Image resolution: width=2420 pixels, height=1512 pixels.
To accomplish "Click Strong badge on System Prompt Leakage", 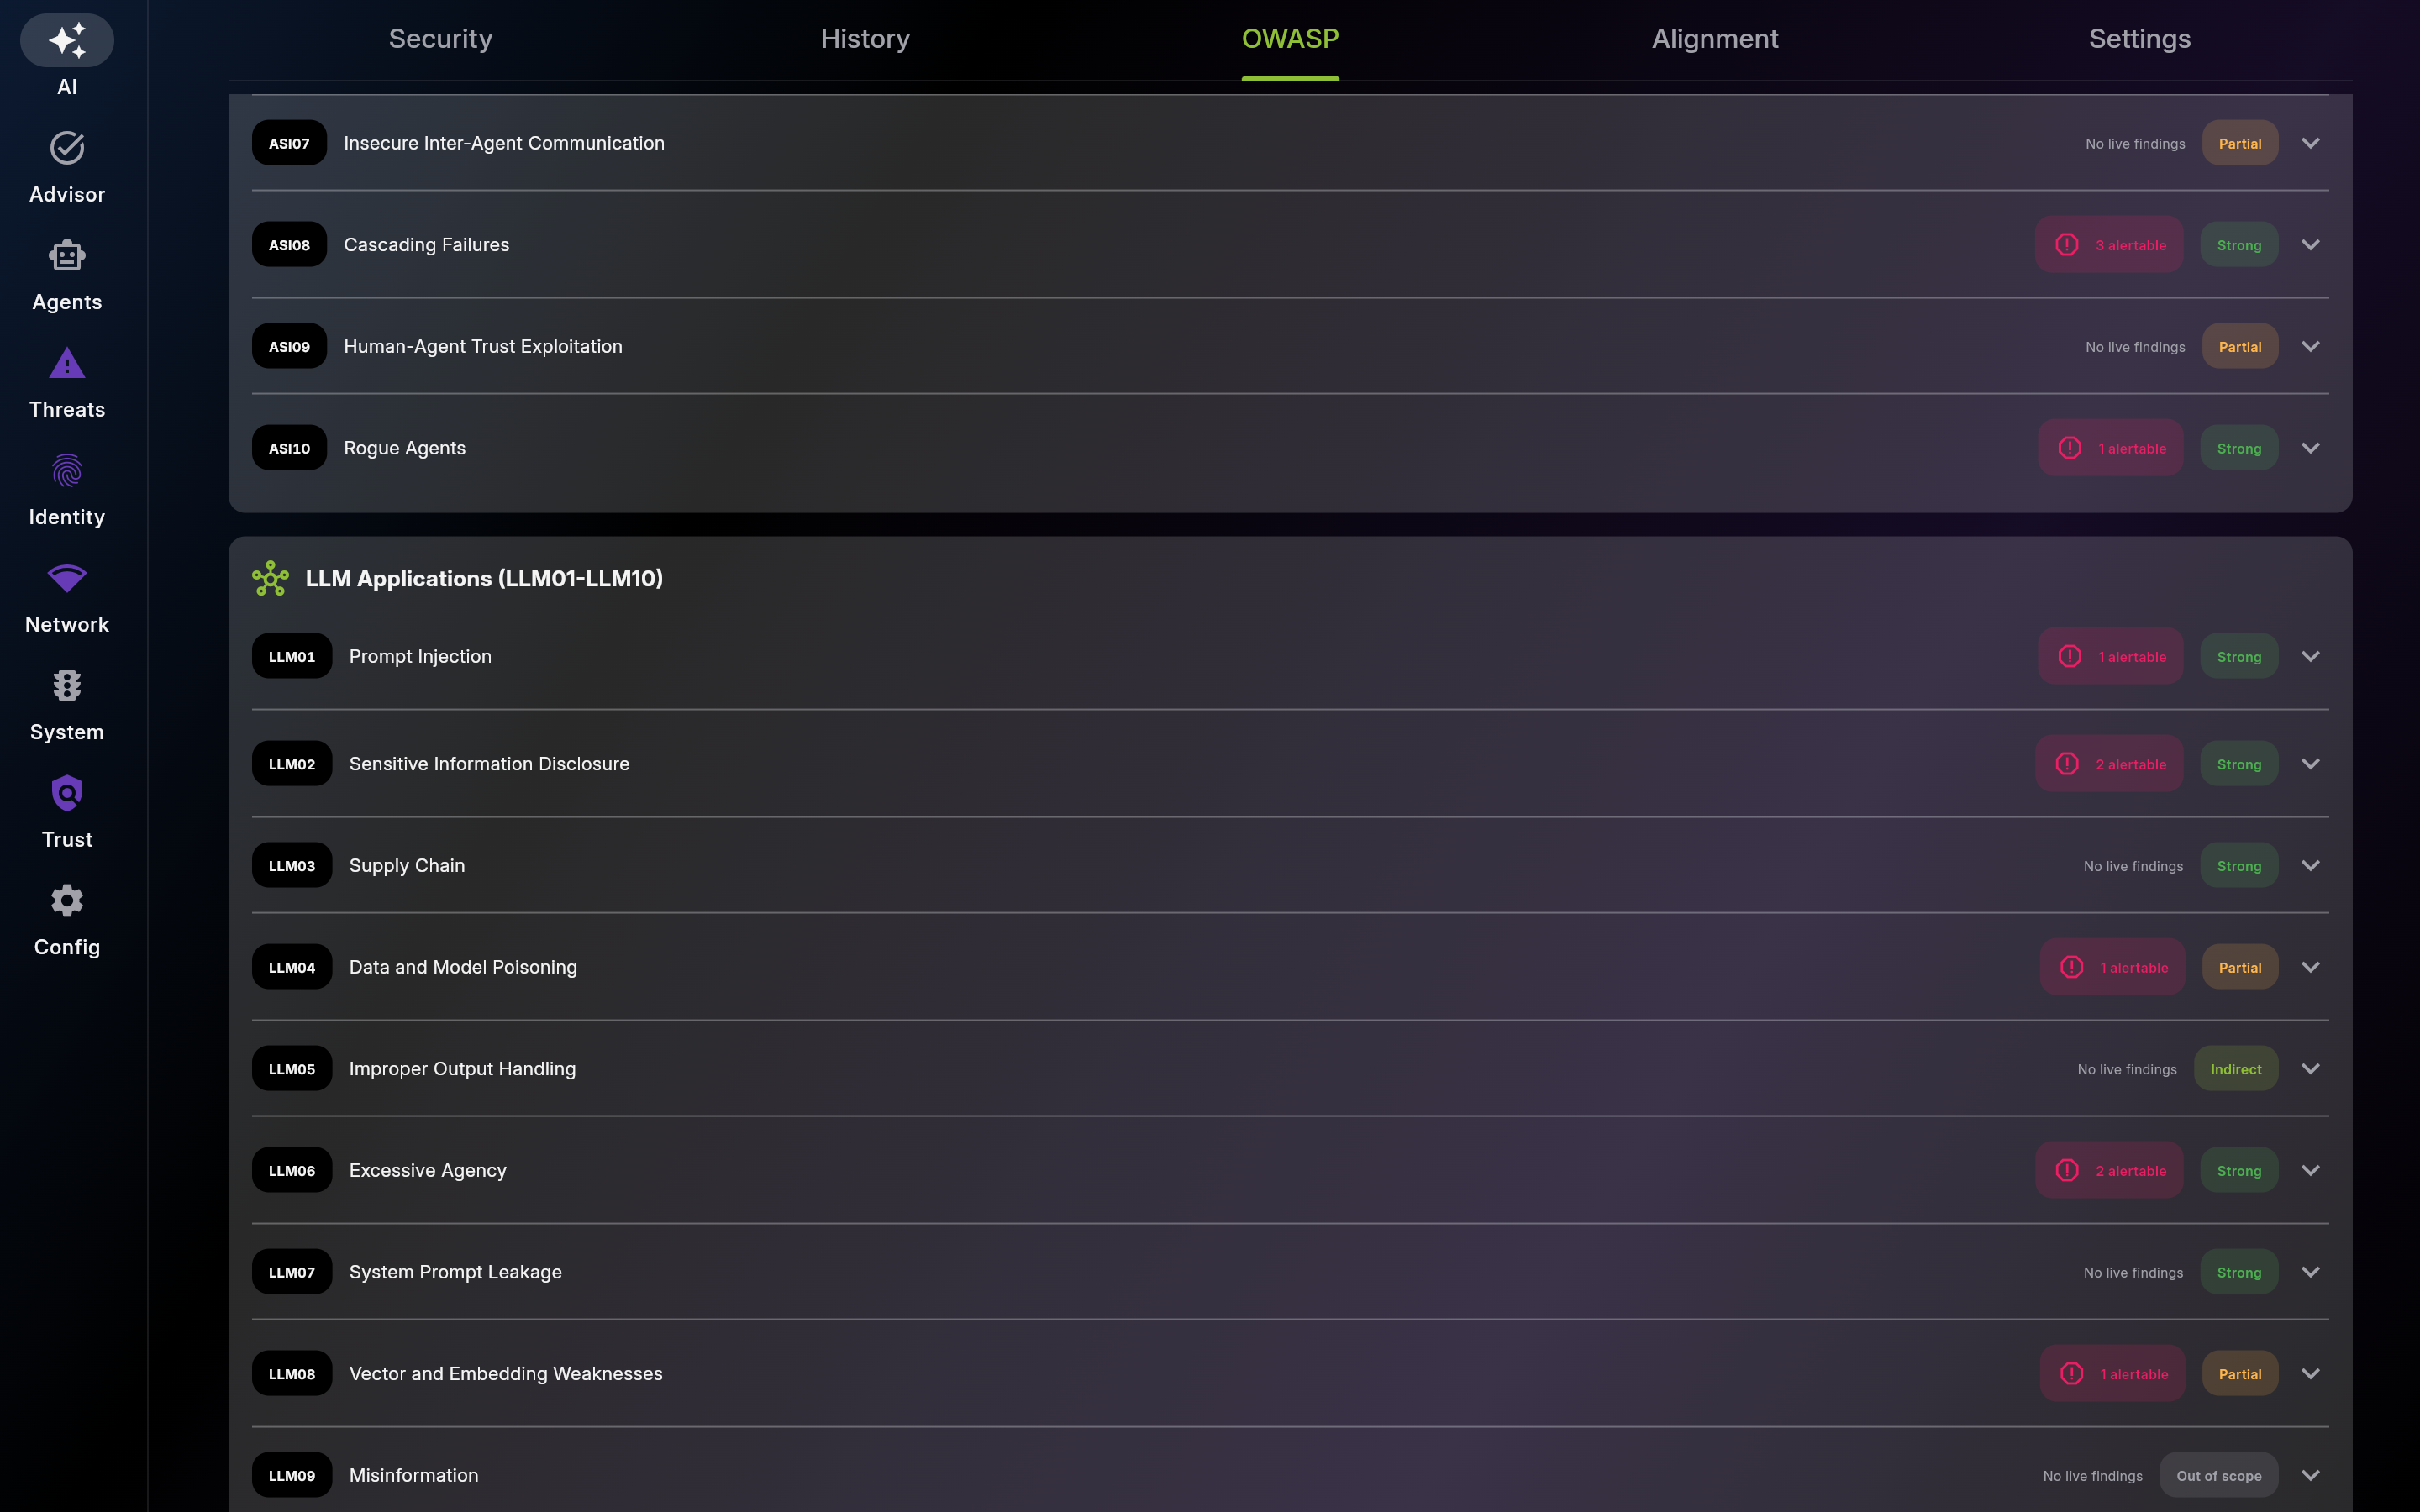I will pyautogui.click(x=2239, y=1272).
